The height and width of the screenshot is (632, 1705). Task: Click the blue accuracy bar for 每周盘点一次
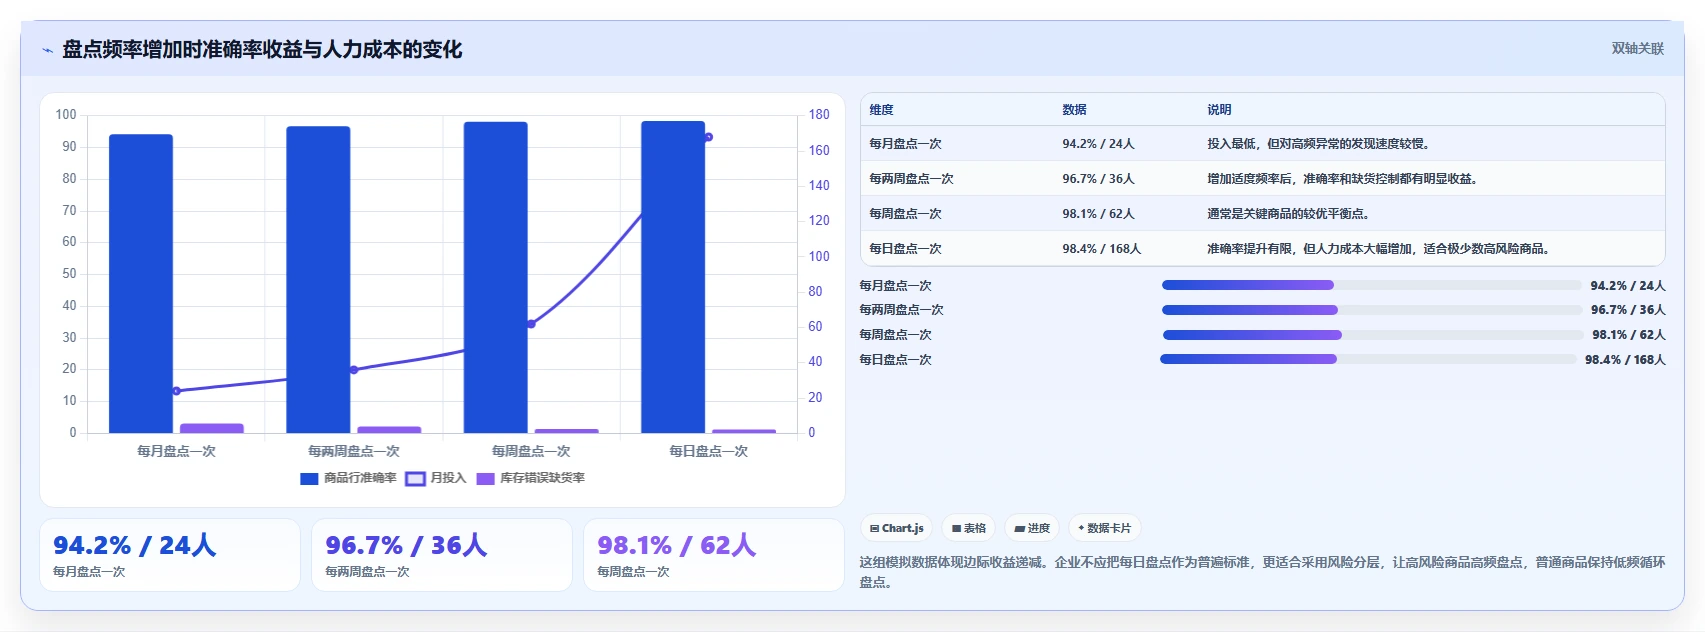[495, 277]
